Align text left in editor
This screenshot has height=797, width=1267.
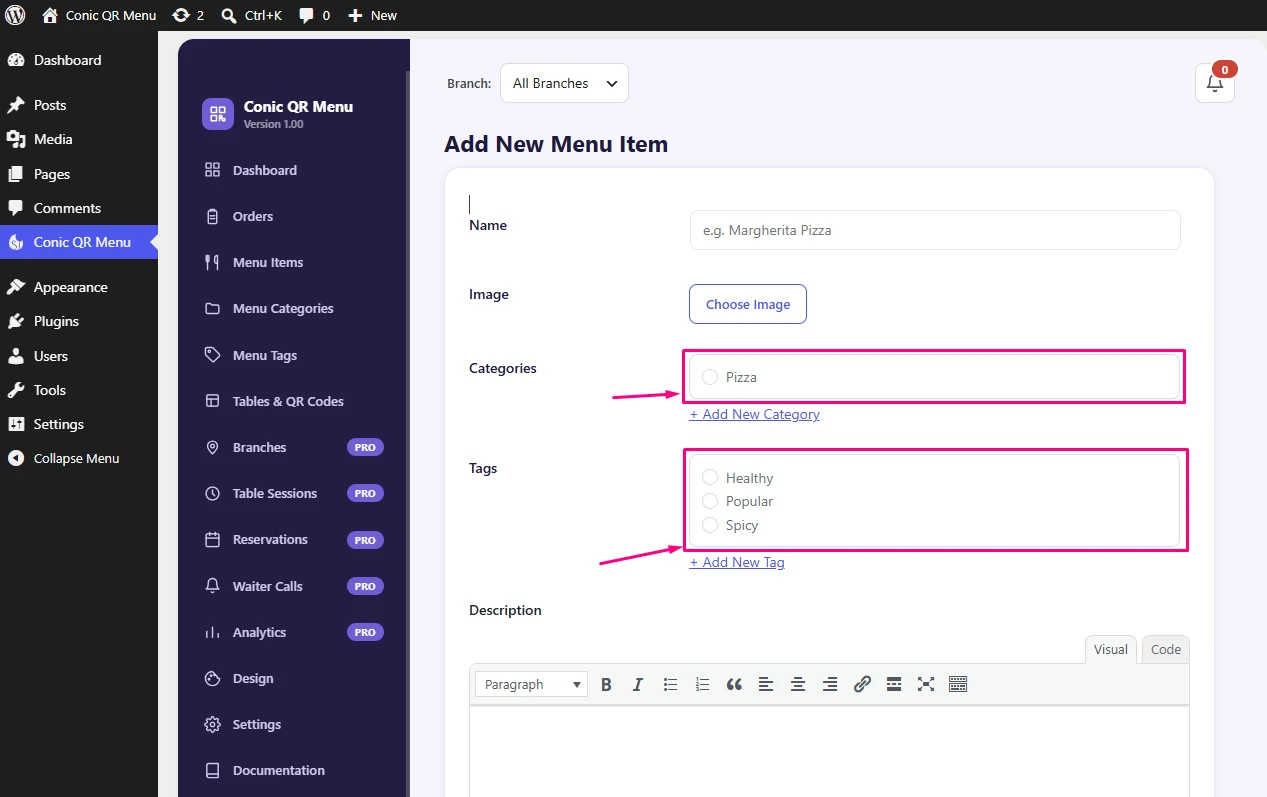pyautogui.click(x=766, y=684)
